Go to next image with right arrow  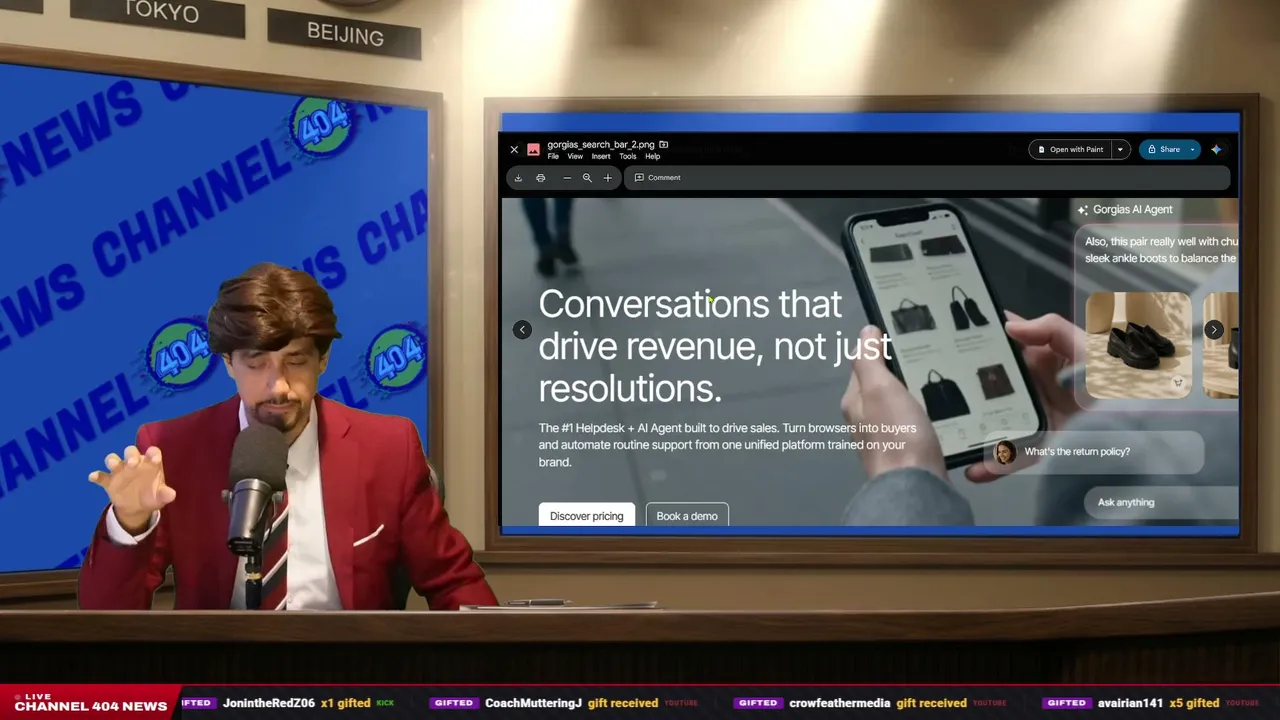pyautogui.click(x=1214, y=330)
